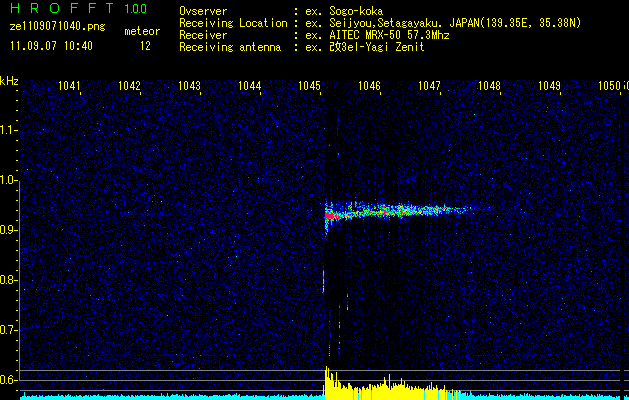Click the kHz axis unit label
This screenshot has width=629, height=400.
9,81
